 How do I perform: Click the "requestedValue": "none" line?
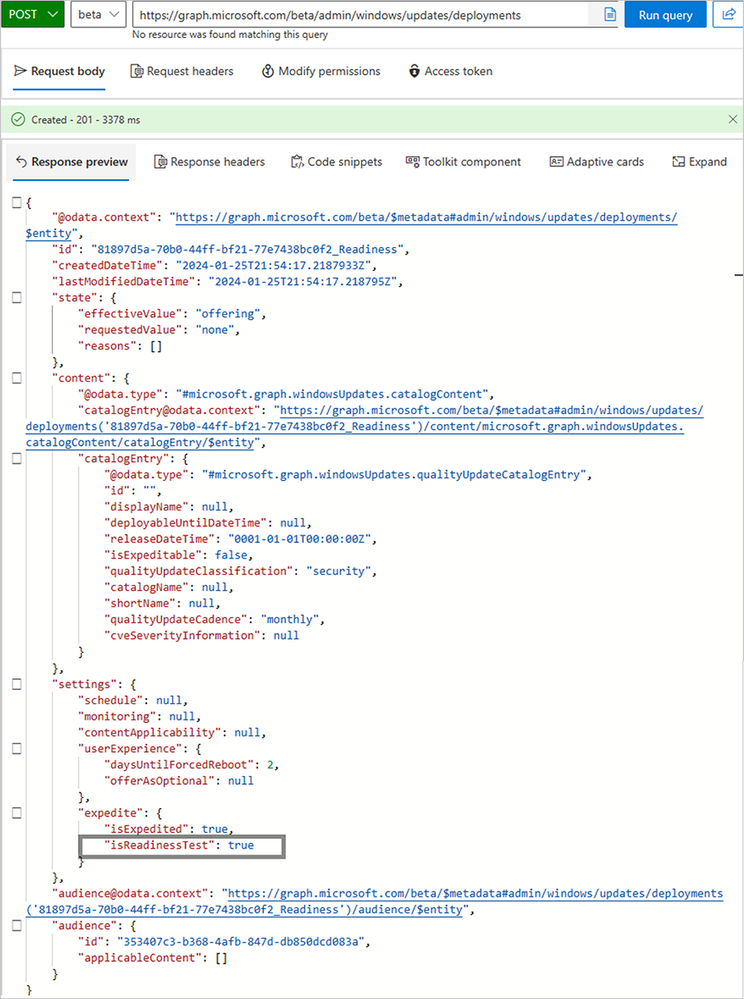tap(159, 330)
